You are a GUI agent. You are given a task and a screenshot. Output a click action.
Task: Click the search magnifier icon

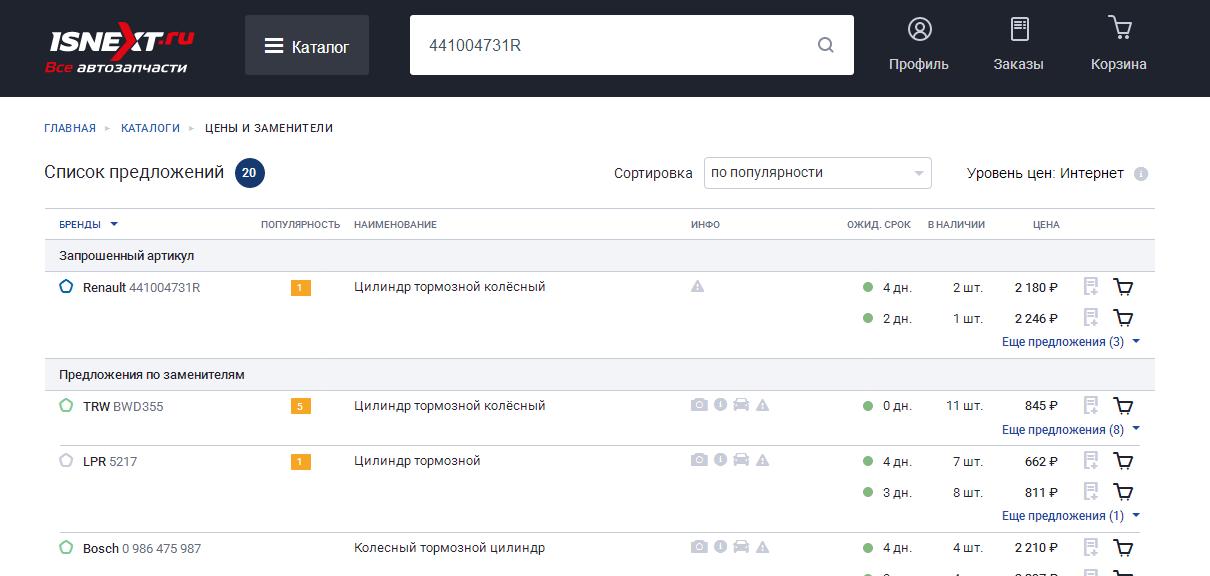click(x=826, y=45)
